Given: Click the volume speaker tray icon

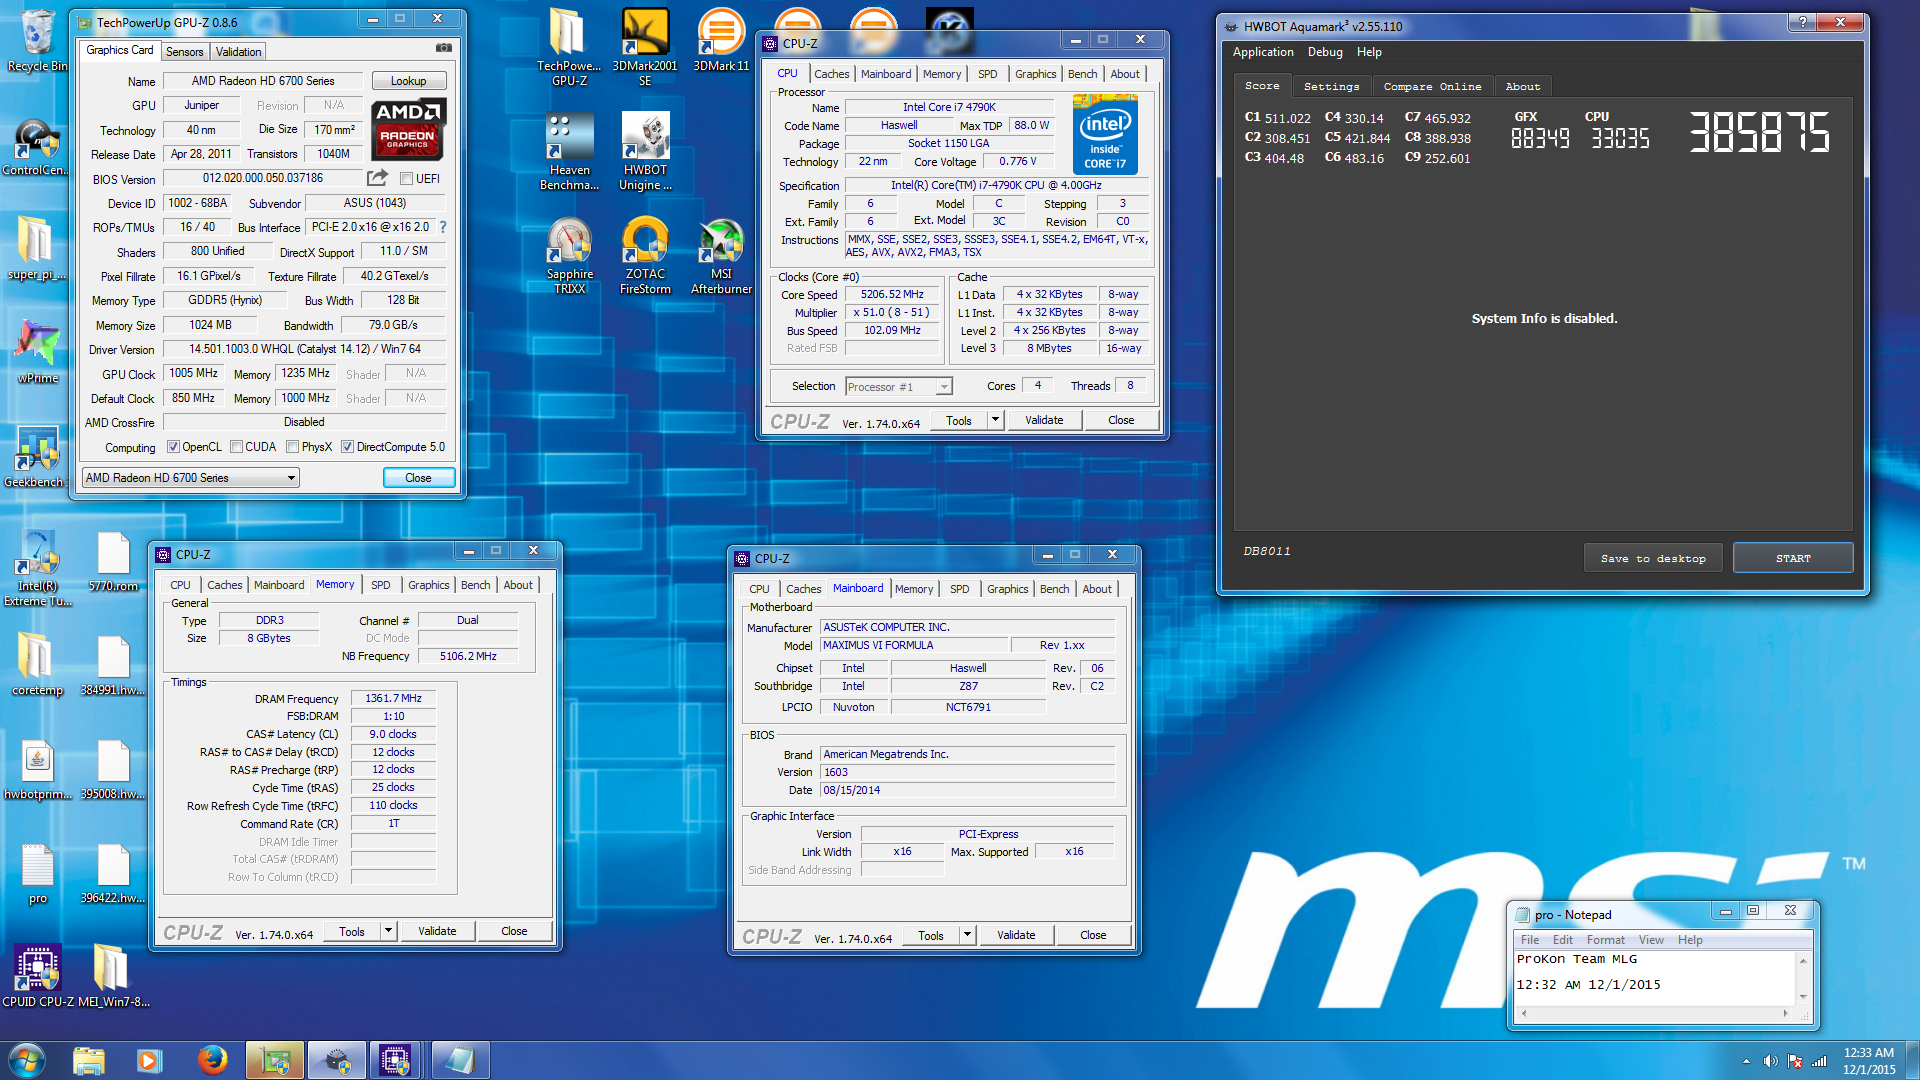Looking at the screenshot, I should coord(1770,1061).
